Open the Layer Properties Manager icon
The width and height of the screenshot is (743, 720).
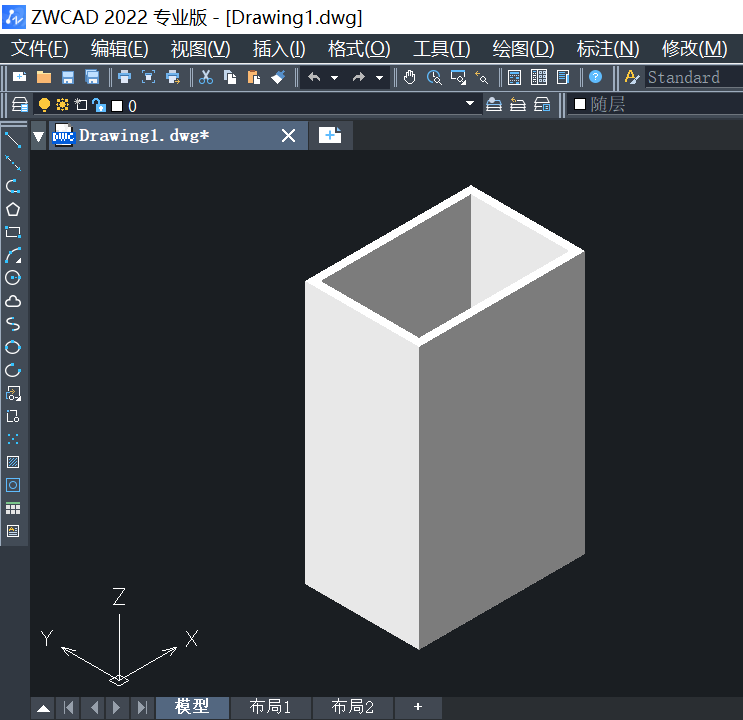click(x=19, y=104)
